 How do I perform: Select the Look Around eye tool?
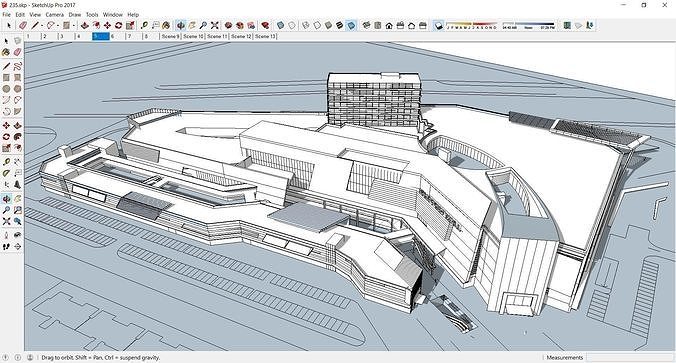tap(17, 235)
